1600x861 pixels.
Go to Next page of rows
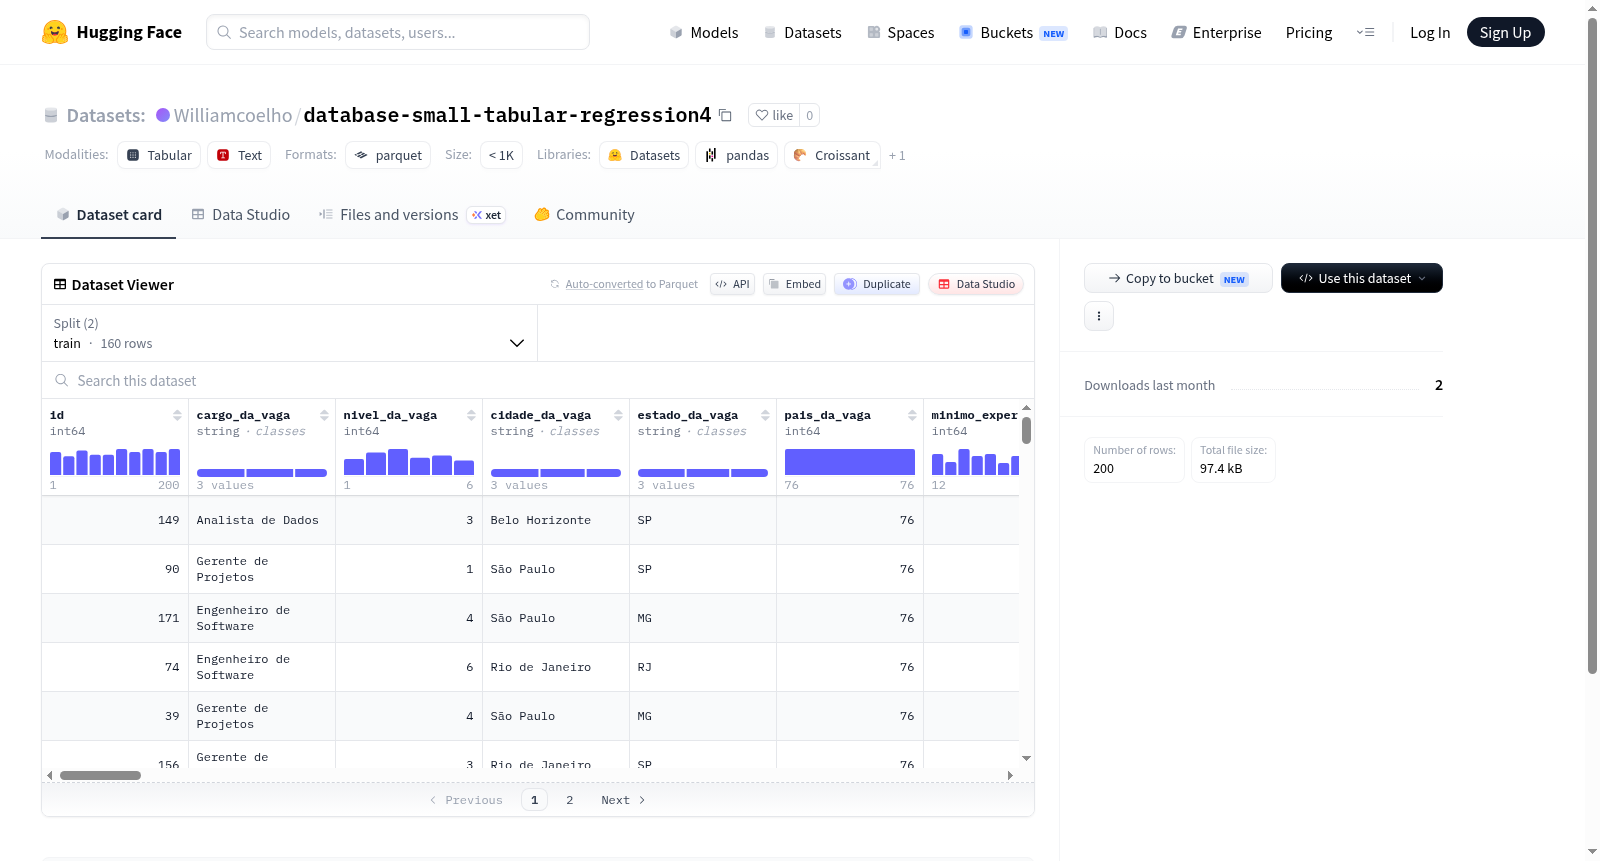click(623, 800)
